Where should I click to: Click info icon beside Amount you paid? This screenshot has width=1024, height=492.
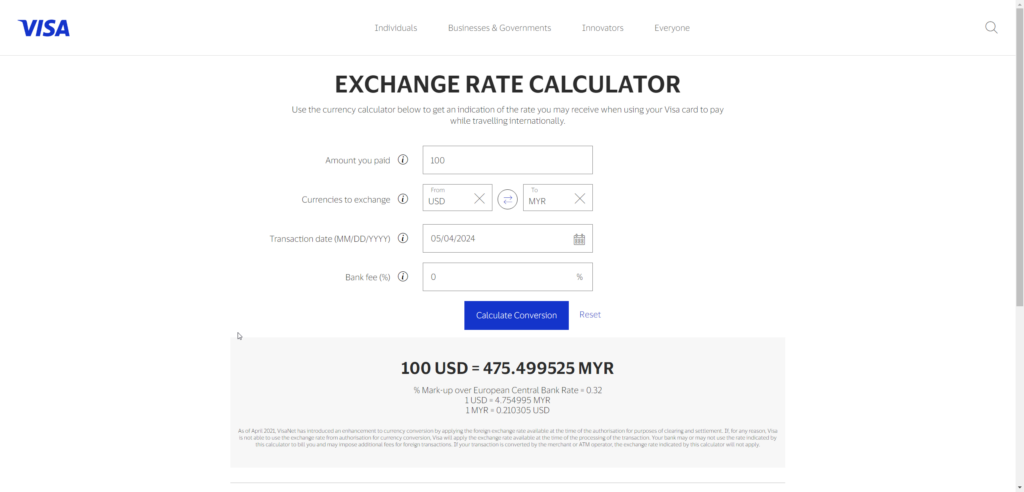tap(403, 160)
